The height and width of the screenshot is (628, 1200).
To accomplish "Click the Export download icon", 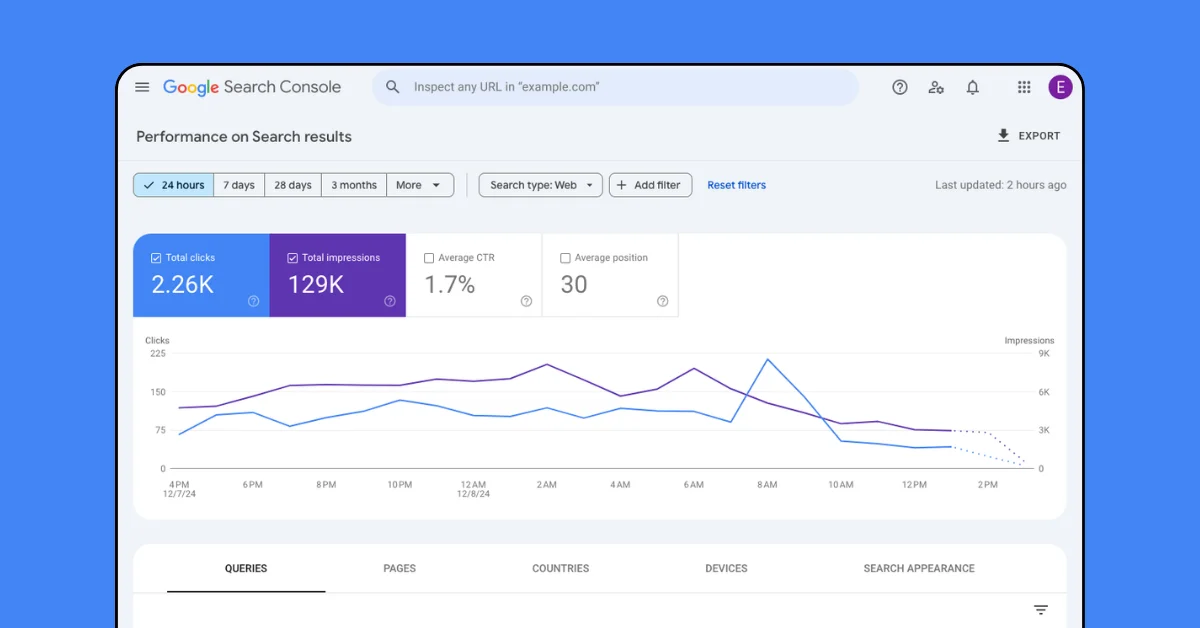I will 1003,136.
